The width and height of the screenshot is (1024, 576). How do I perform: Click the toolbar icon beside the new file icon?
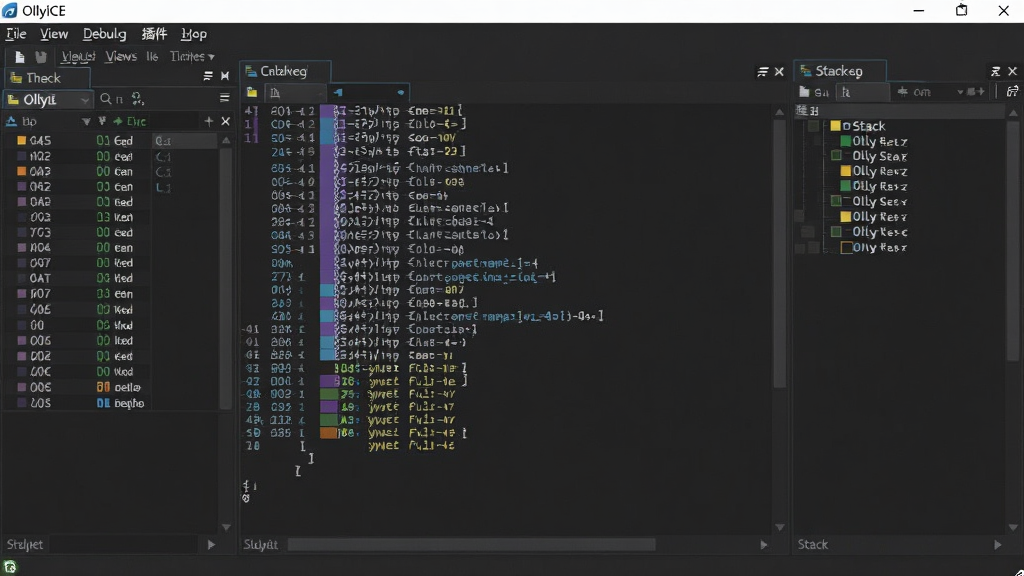pos(40,57)
